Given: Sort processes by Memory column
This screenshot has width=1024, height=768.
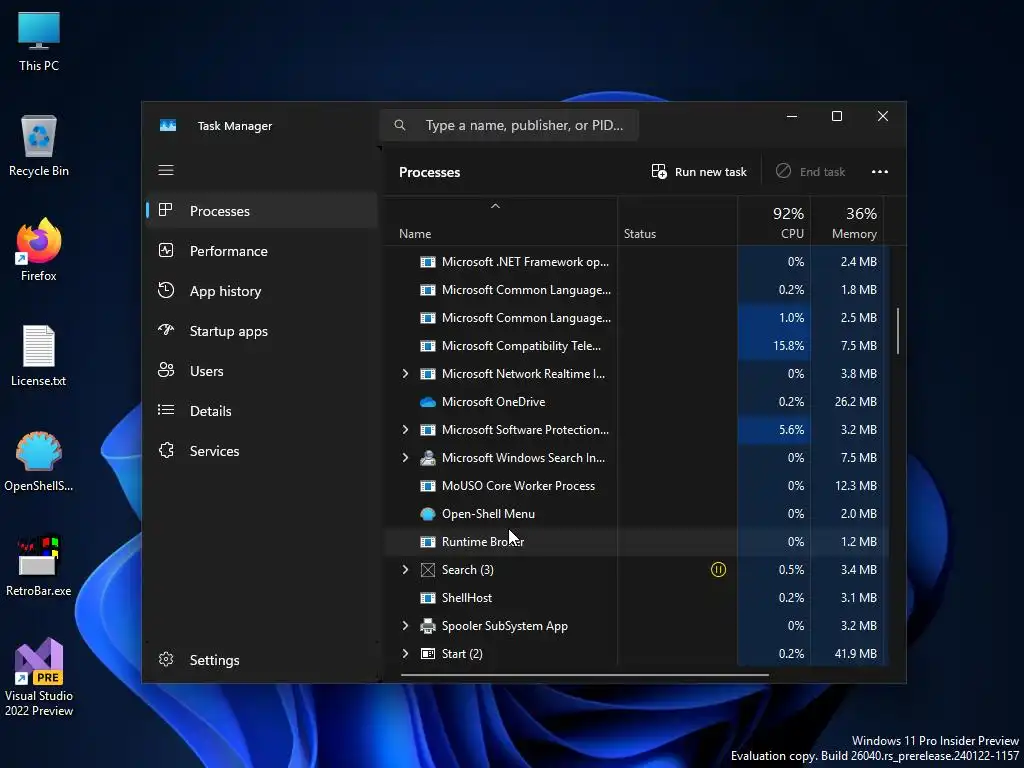Looking at the screenshot, I should click(847, 223).
